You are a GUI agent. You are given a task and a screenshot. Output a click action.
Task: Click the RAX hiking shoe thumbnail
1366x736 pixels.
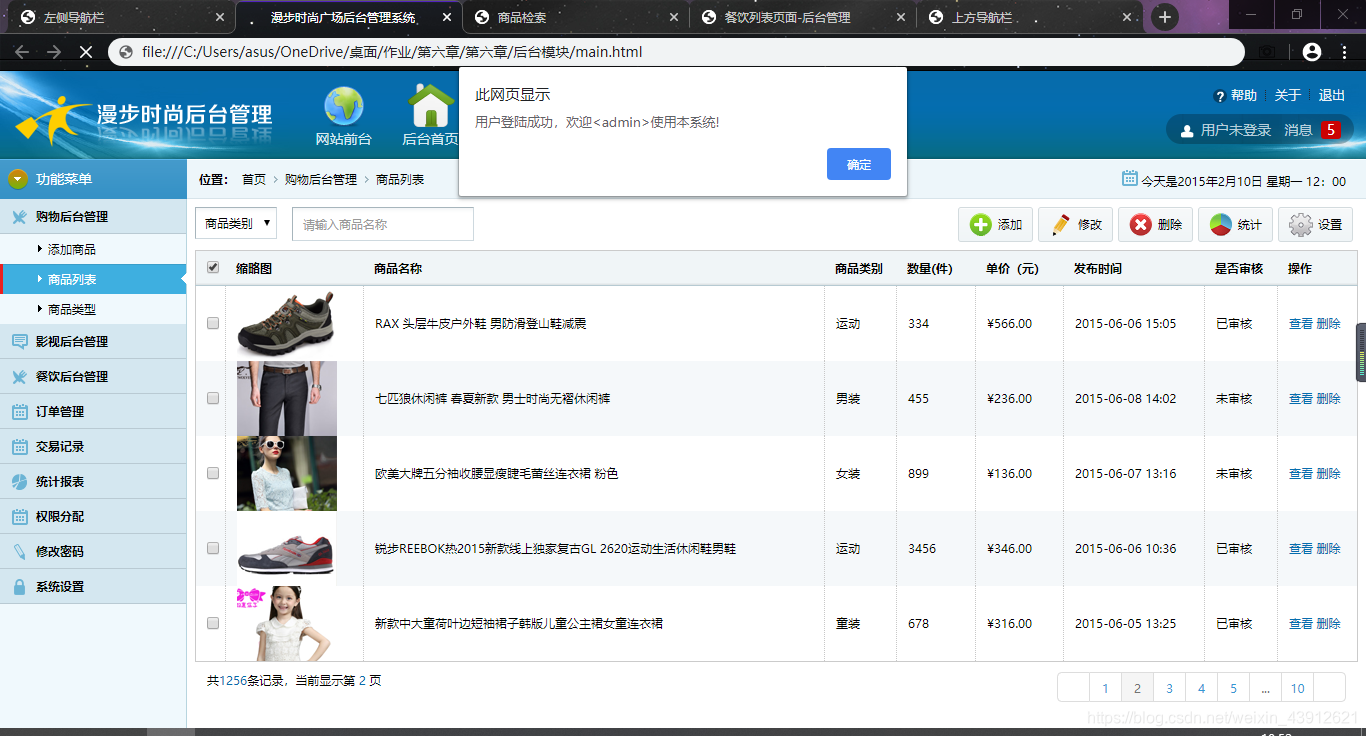tap(286, 323)
